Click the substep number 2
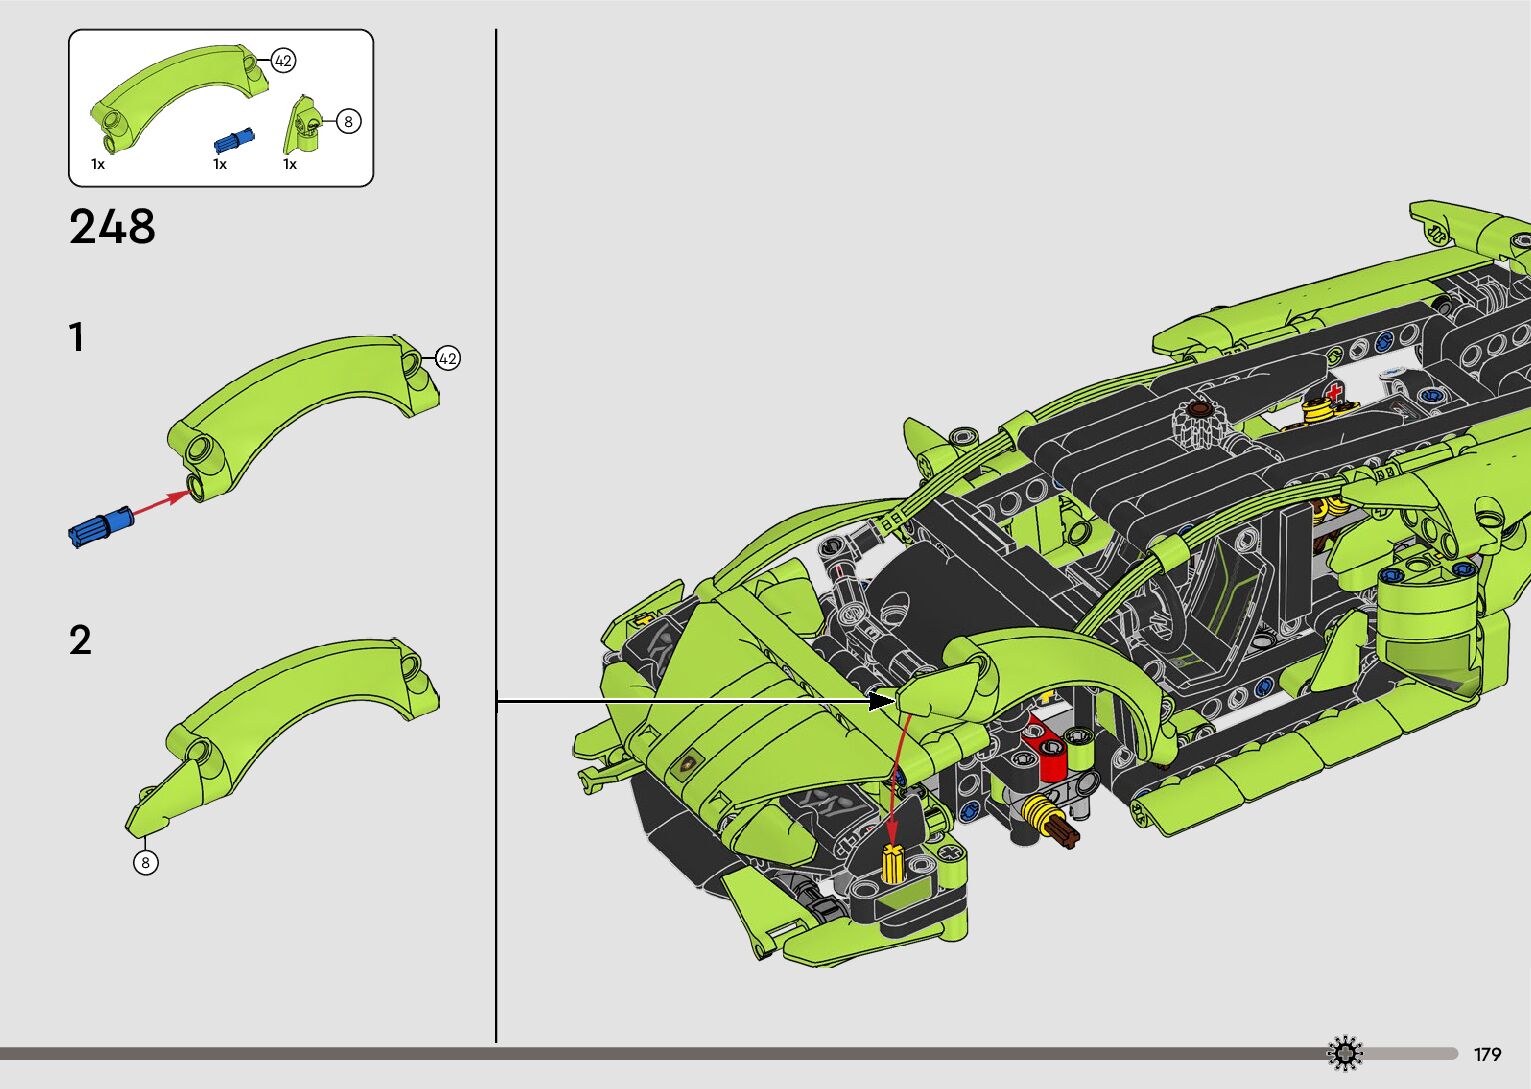The height and width of the screenshot is (1089, 1531). coord(80,641)
